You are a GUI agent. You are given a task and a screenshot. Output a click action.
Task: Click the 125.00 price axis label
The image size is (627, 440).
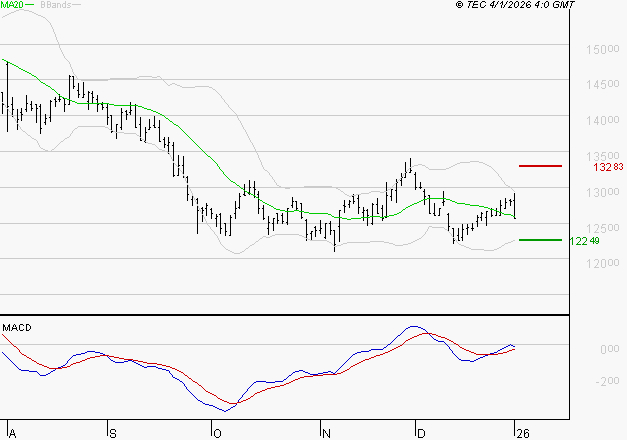pyautogui.click(x=603, y=228)
